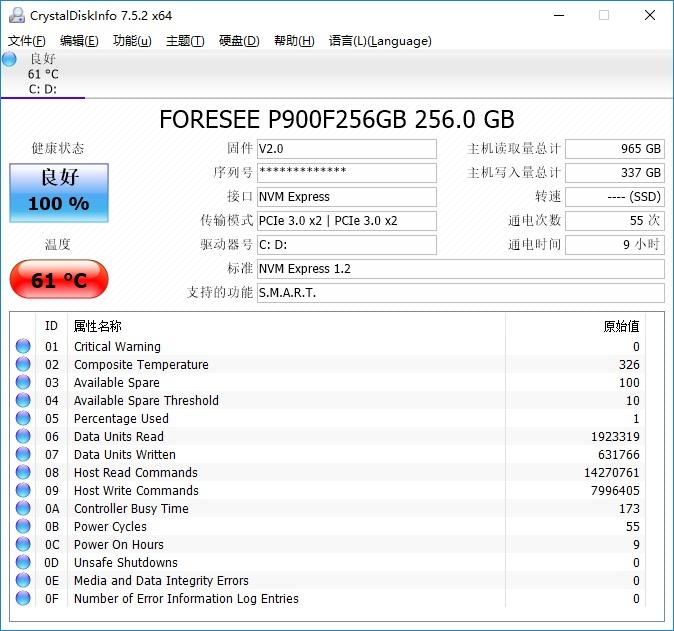Open the 硬盘(D) menu
Screen dimensions: 674x631
(x=239, y=41)
